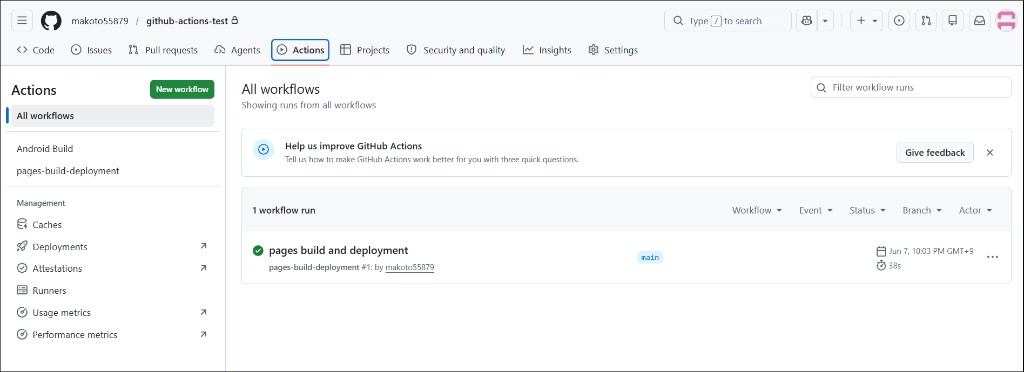This screenshot has height=372, width=1024.
Task: Click the Give feedback button
Action: click(x=935, y=153)
